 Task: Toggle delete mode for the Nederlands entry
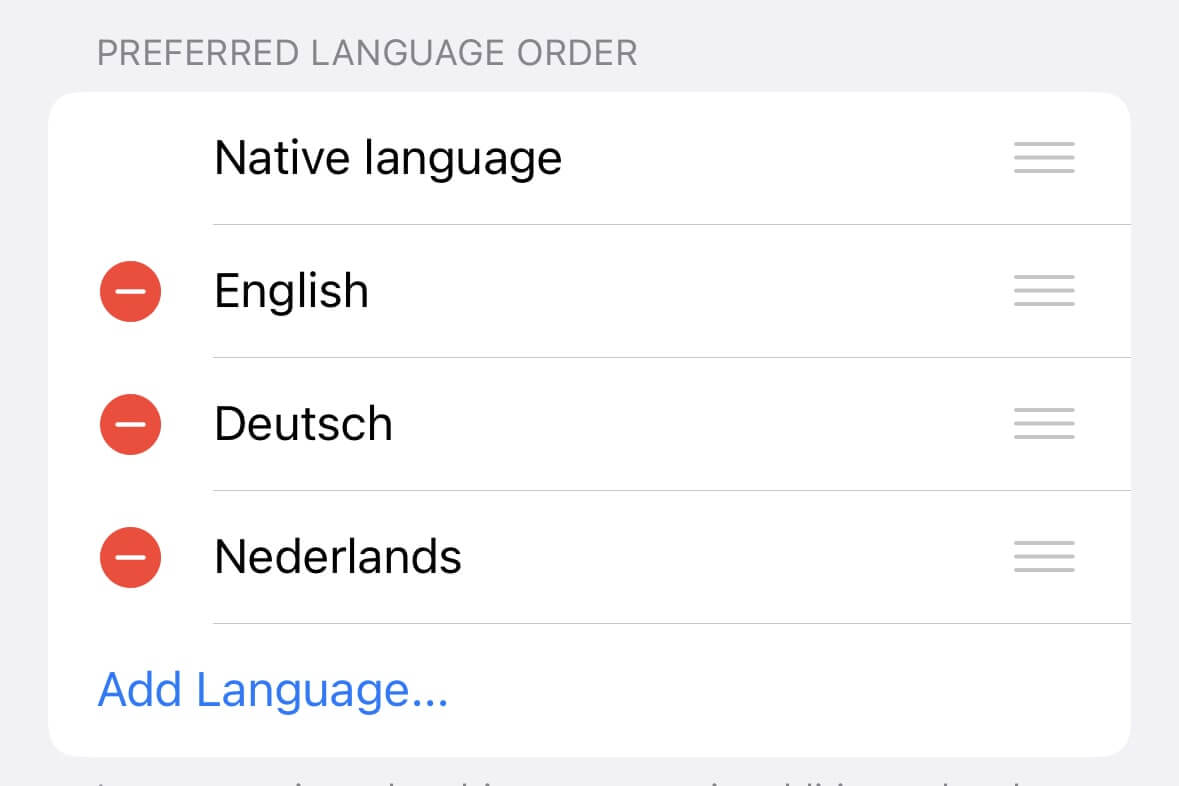coord(130,557)
